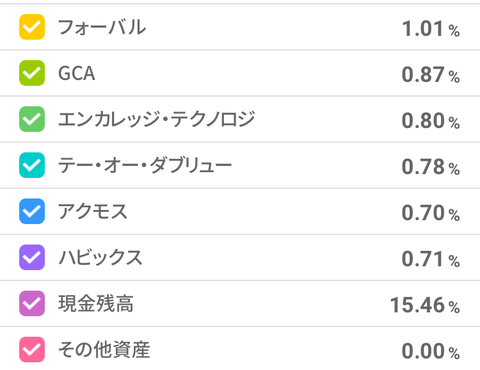Image resolution: width=480 pixels, height=370 pixels.
Task: Select the GCA holding label
Action: pos(77,73)
